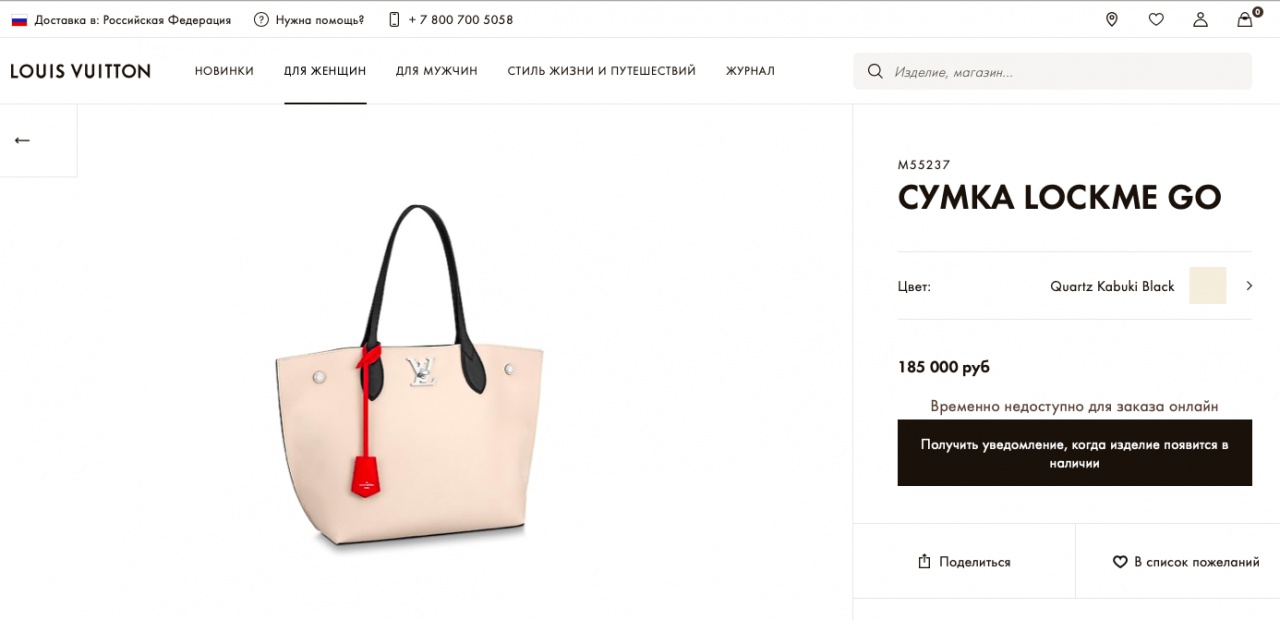Screen dimensions: 1280x620
Task: Go back using the left arrow
Action: [x=22, y=141]
